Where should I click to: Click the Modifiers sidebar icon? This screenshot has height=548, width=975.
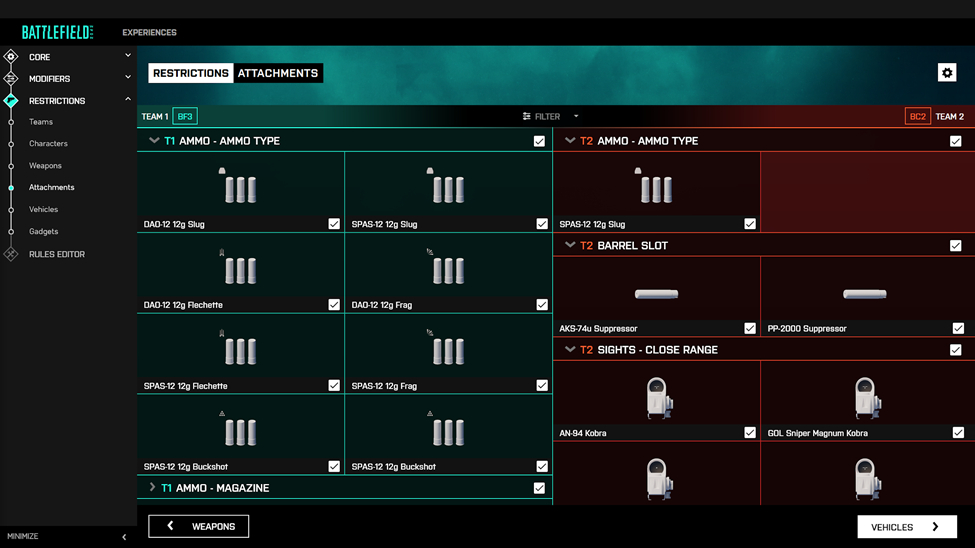[x=11, y=78]
